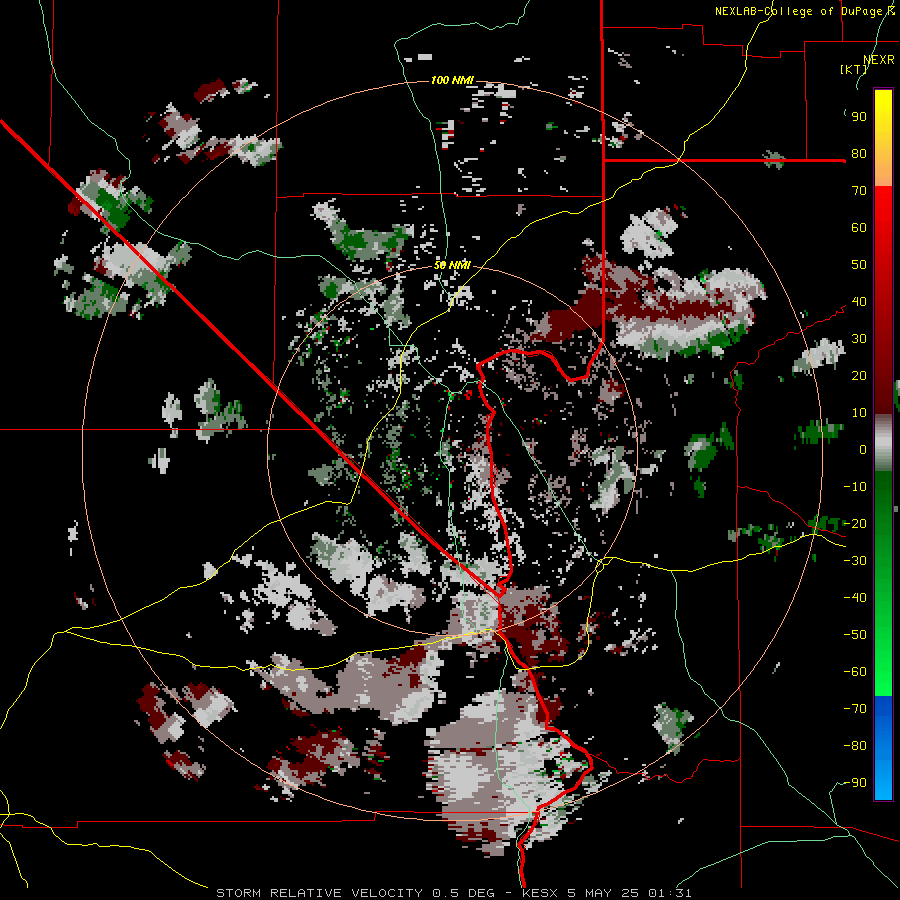Image resolution: width=900 pixels, height=900 pixels.
Task: Select the positive 90 scale value
Action: (x=859, y=117)
